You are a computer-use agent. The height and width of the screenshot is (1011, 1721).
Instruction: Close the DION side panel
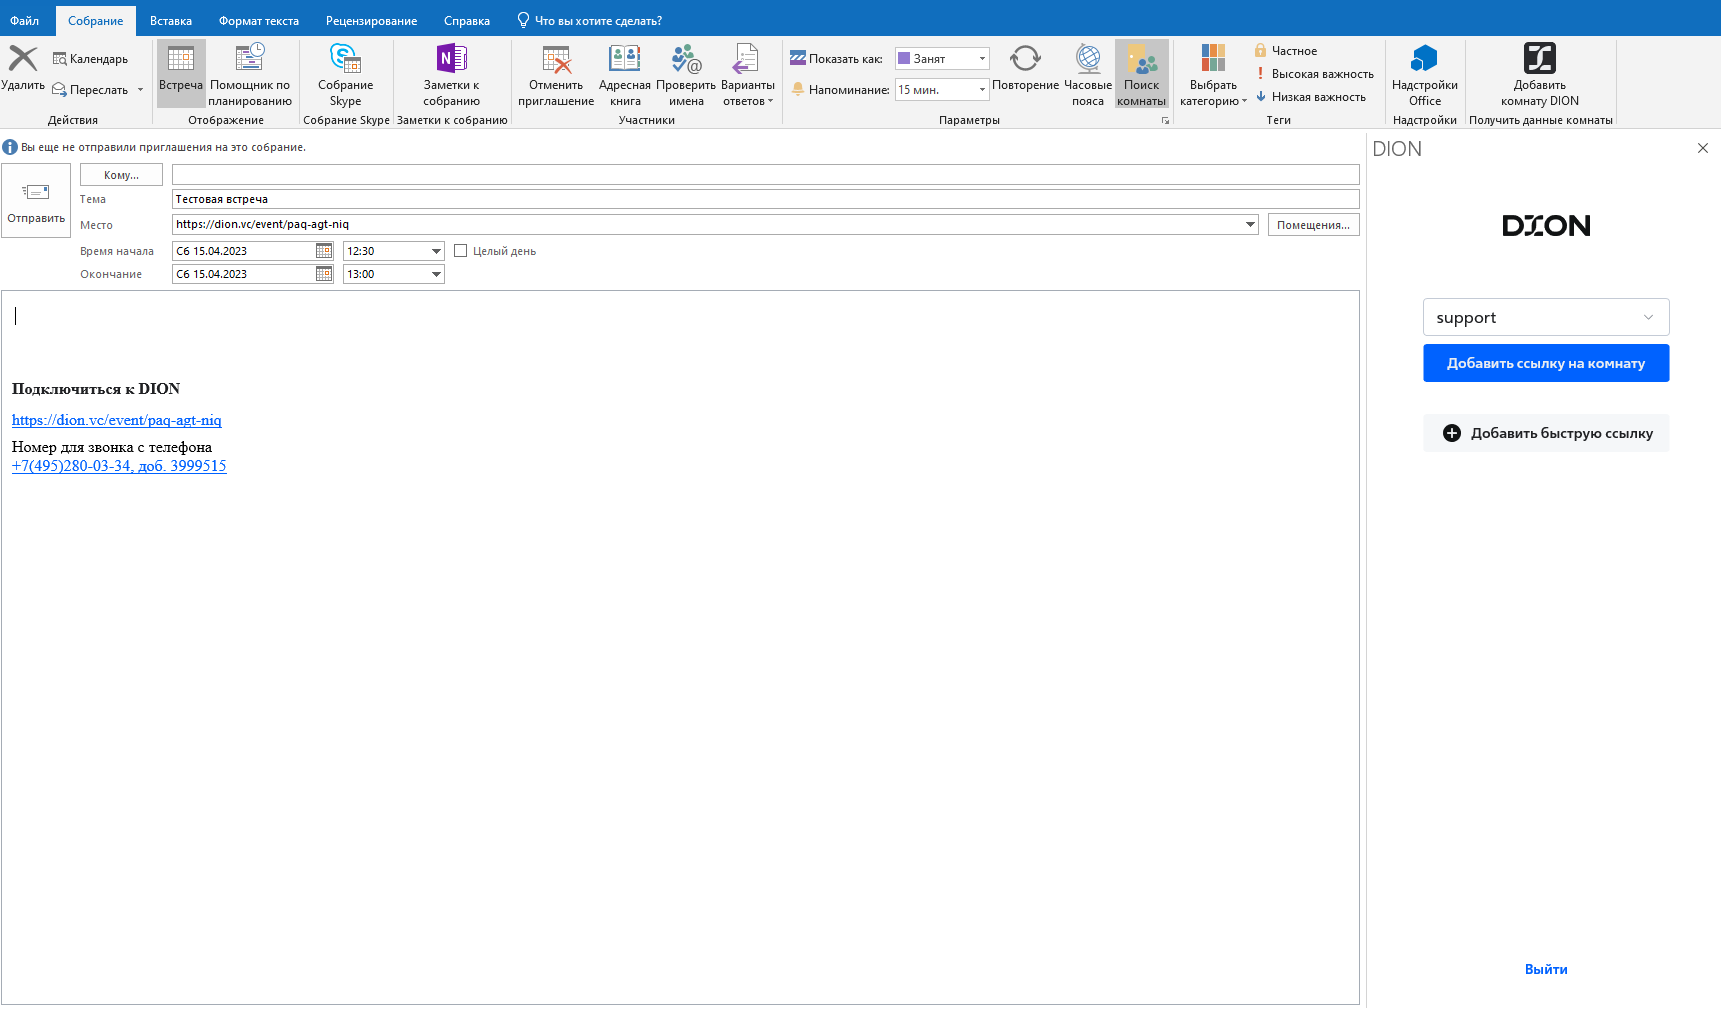1703,148
